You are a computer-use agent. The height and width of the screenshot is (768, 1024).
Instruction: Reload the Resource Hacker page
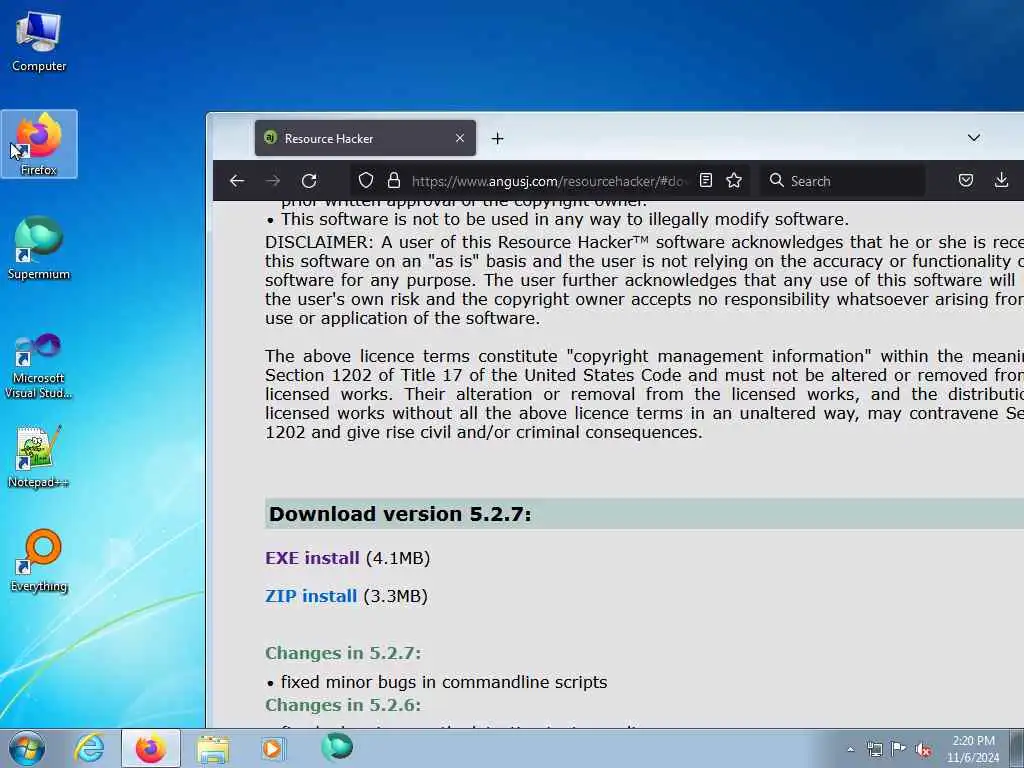coord(310,181)
